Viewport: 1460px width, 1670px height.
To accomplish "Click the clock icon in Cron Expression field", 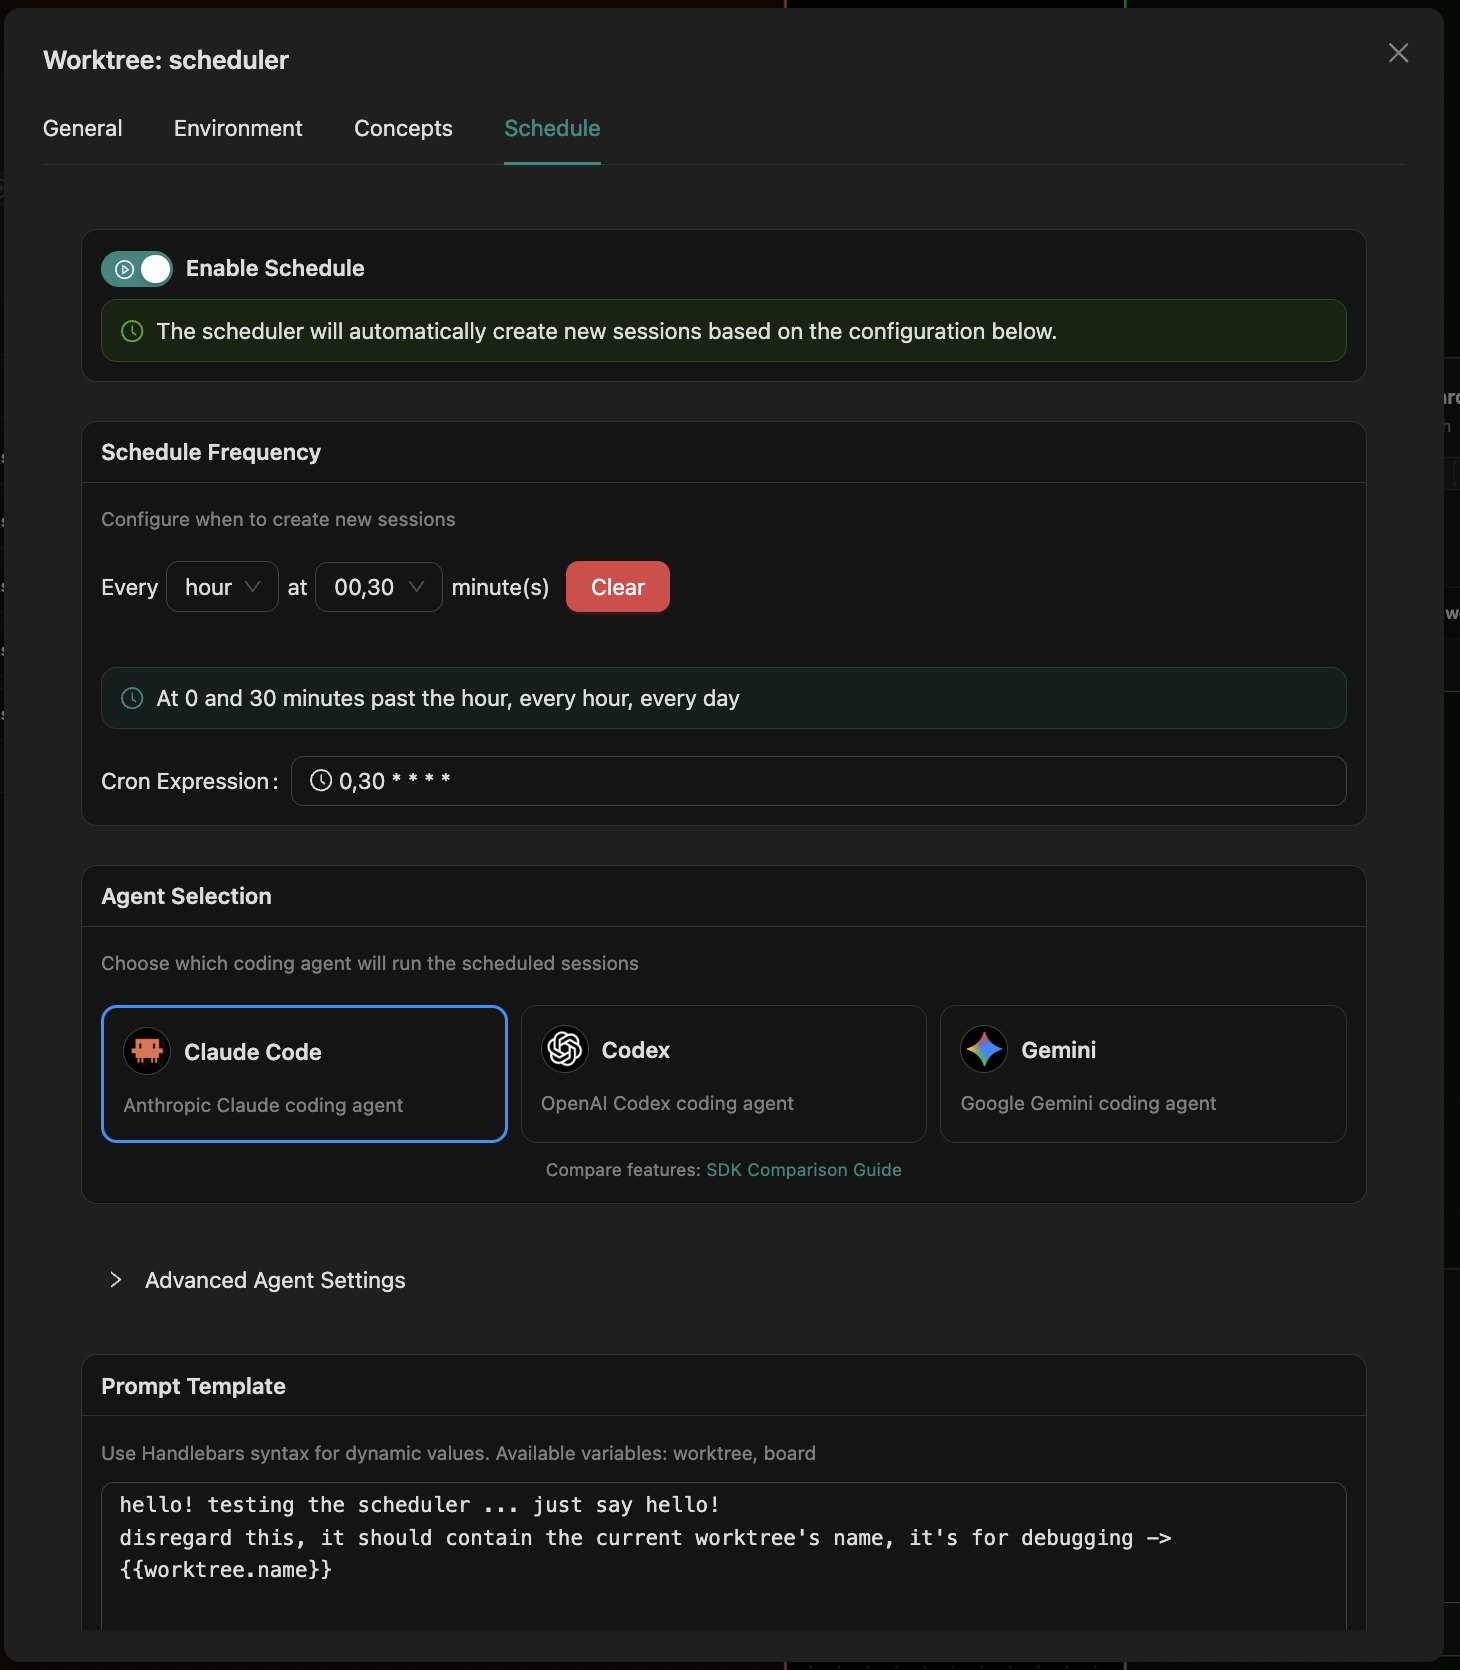I will click(320, 781).
